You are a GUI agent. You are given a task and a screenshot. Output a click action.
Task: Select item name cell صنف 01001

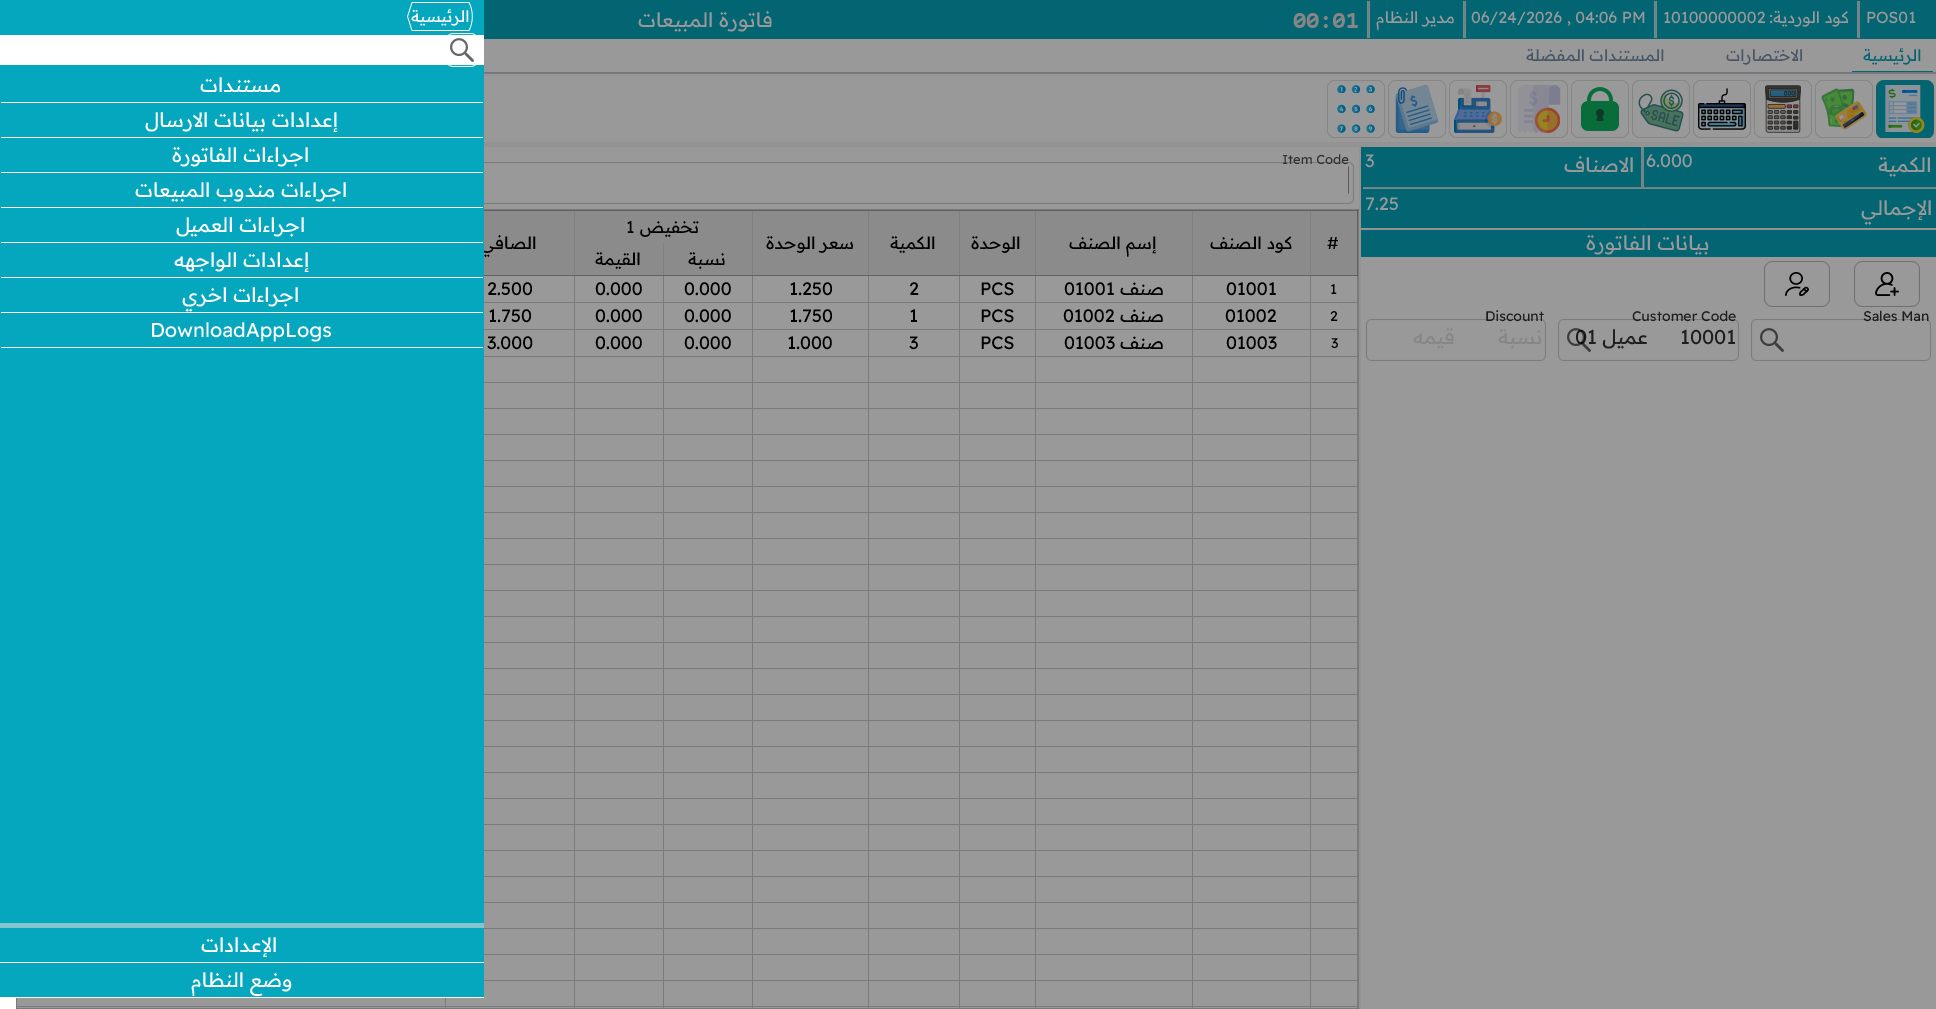coord(1113,289)
